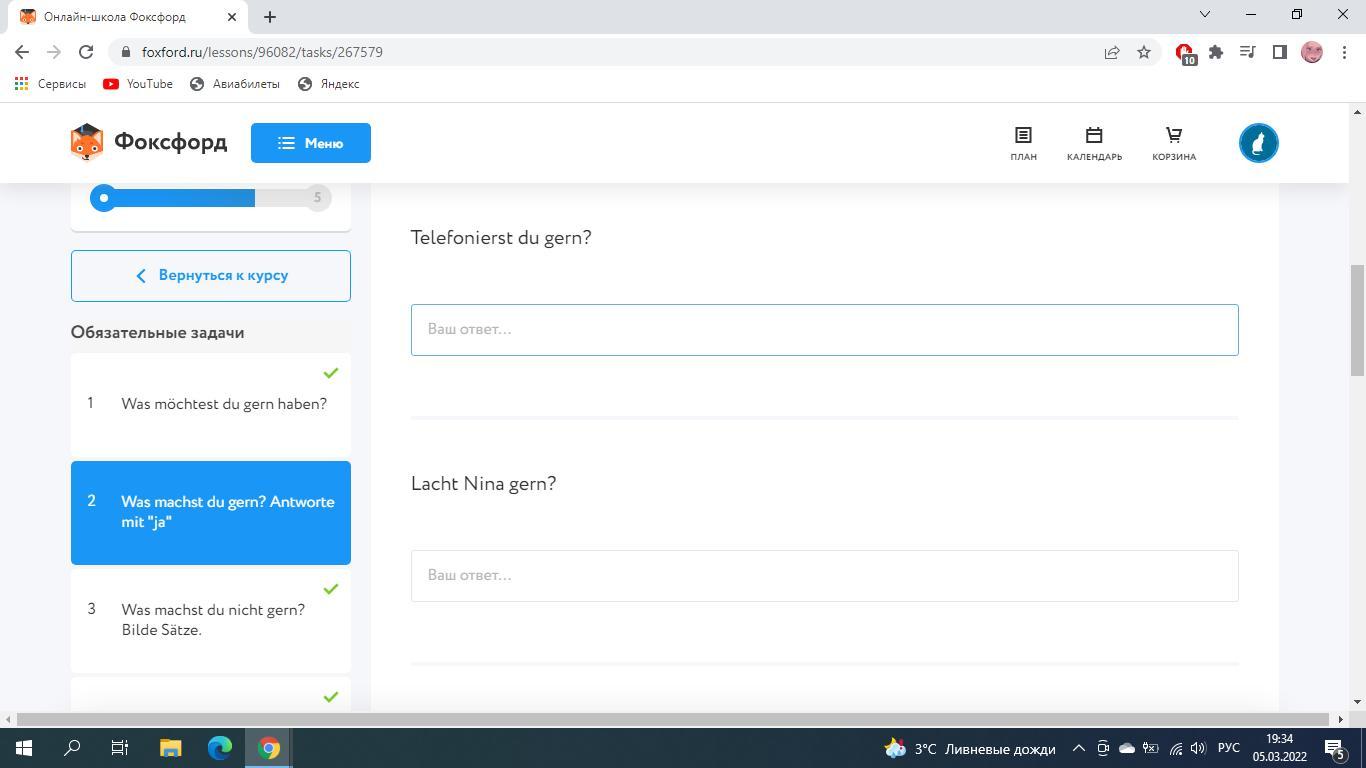
Task: Click the share page icon
Action: tap(1112, 52)
